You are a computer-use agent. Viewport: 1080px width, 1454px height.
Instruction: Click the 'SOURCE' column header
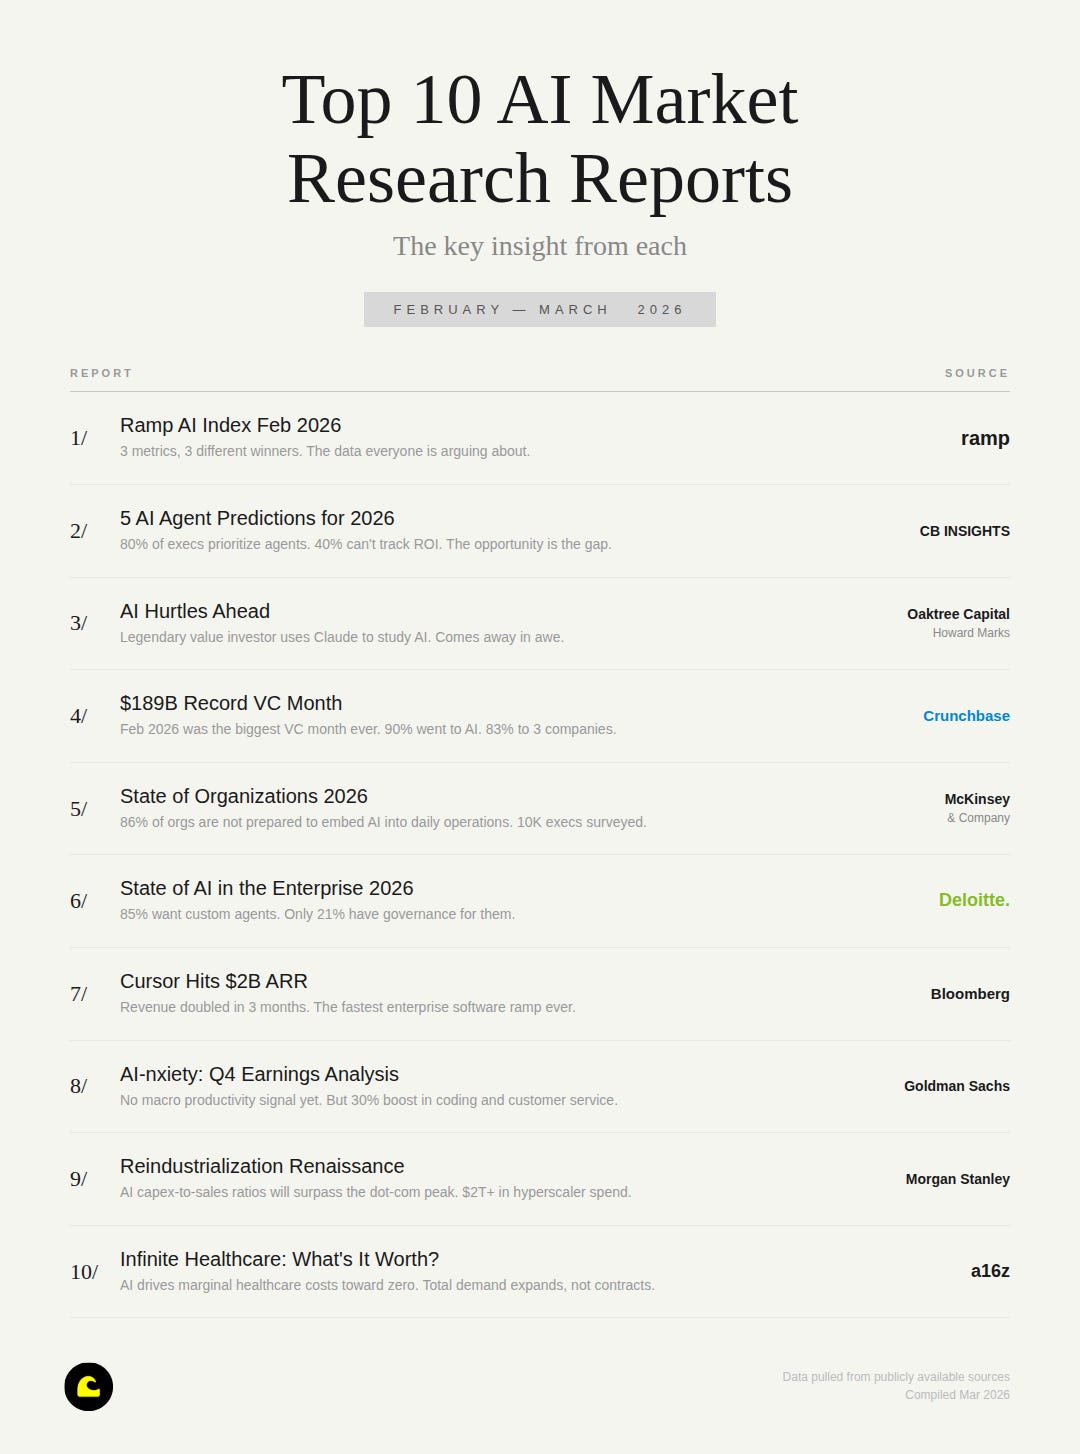(977, 373)
